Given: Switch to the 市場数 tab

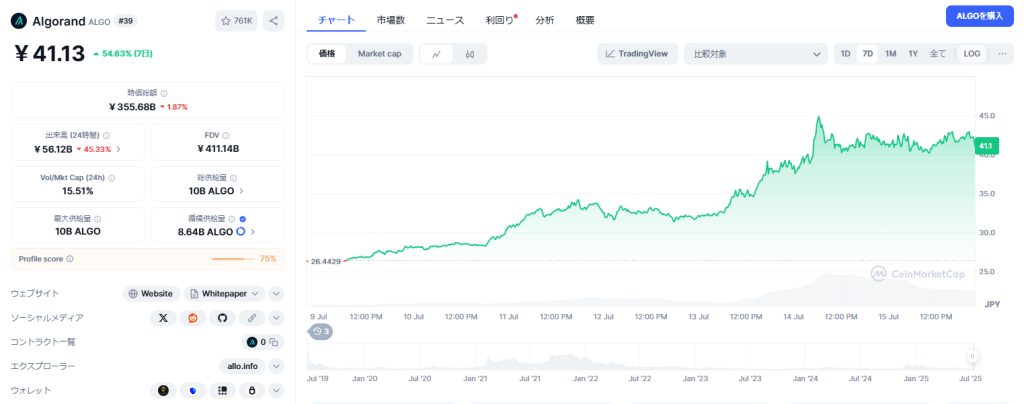Looking at the screenshot, I should 391,20.
